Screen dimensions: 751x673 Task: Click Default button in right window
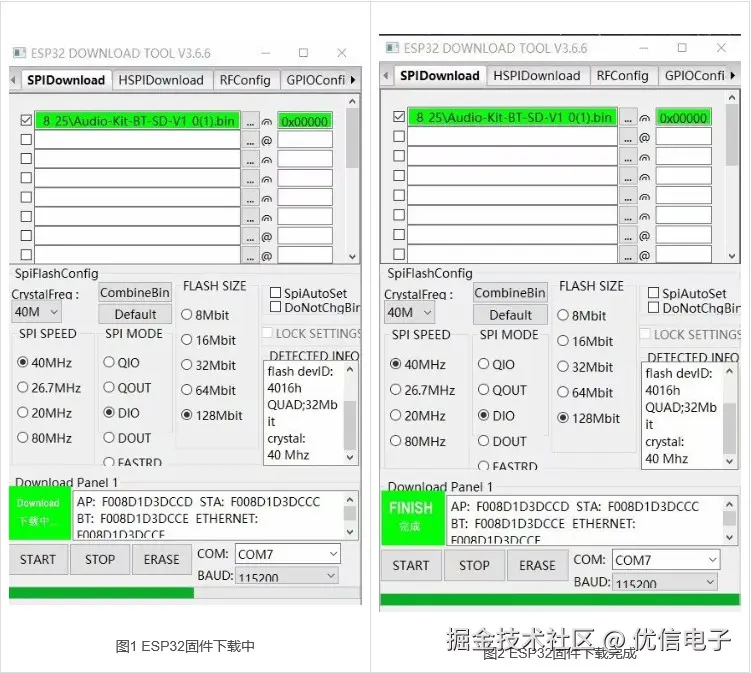(511, 315)
